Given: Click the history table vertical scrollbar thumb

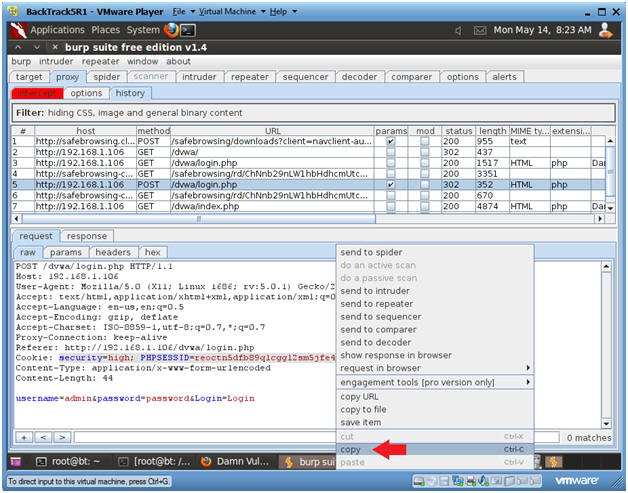Looking at the screenshot, I should 610,171.
